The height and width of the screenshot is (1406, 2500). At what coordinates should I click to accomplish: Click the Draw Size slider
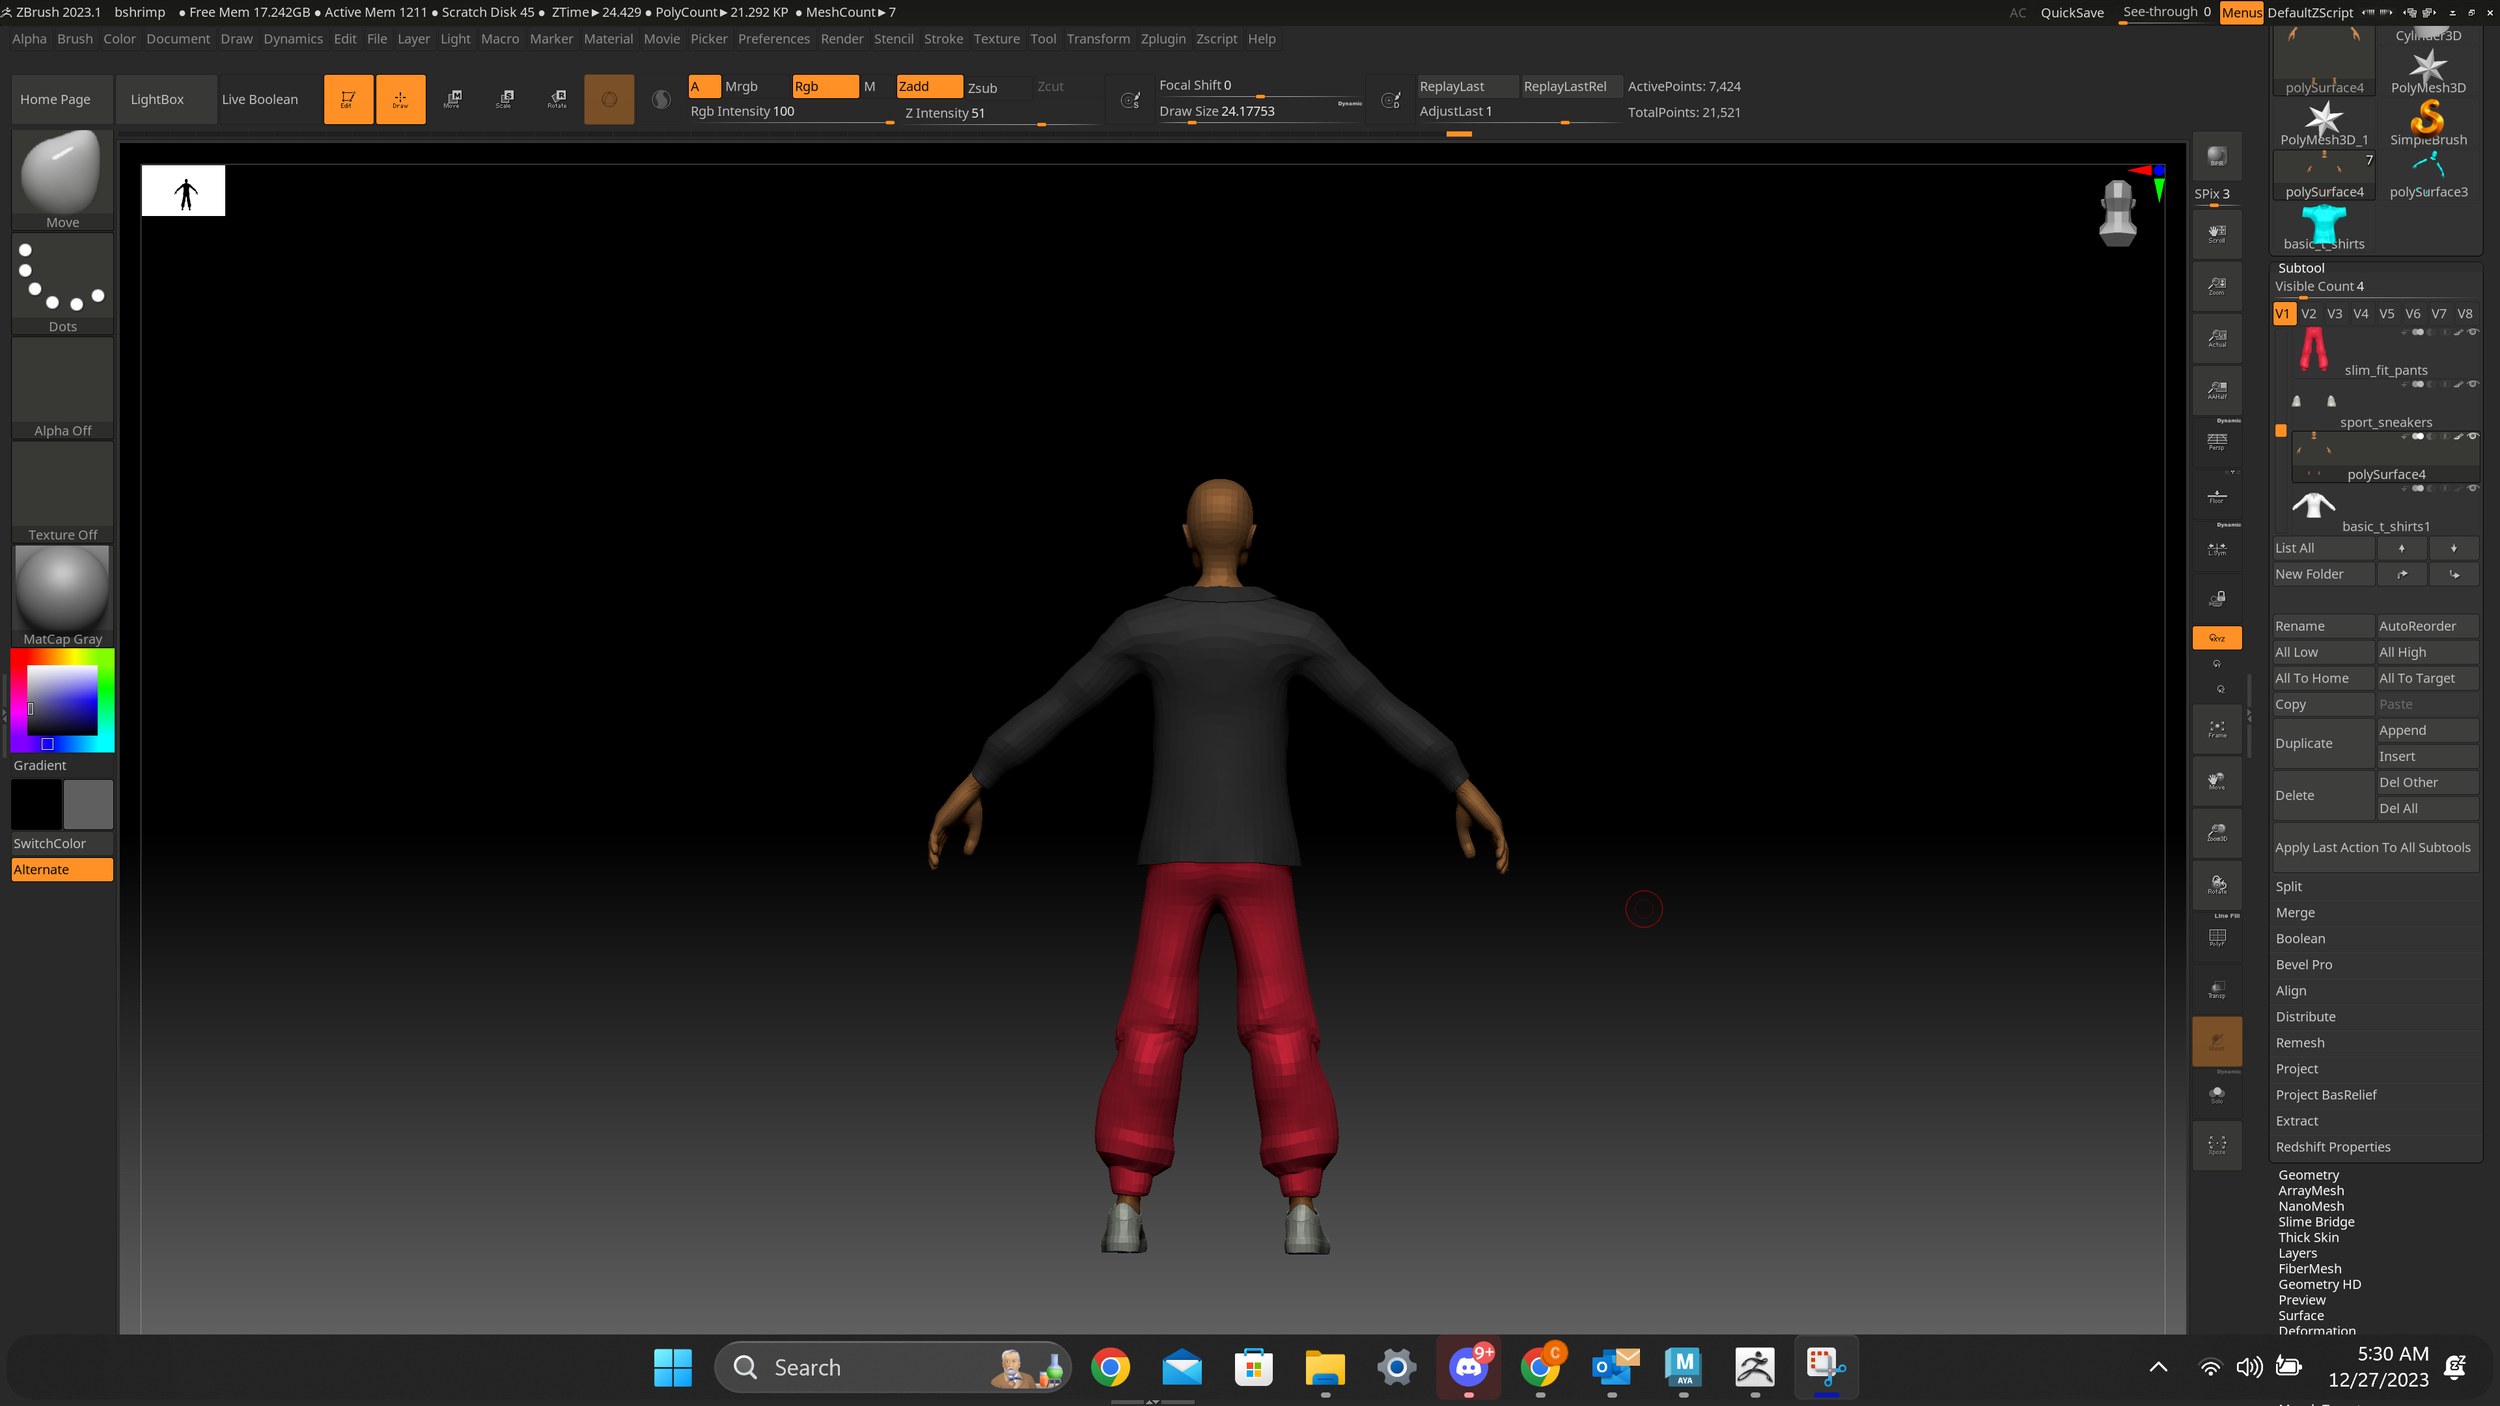(x=1260, y=112)
